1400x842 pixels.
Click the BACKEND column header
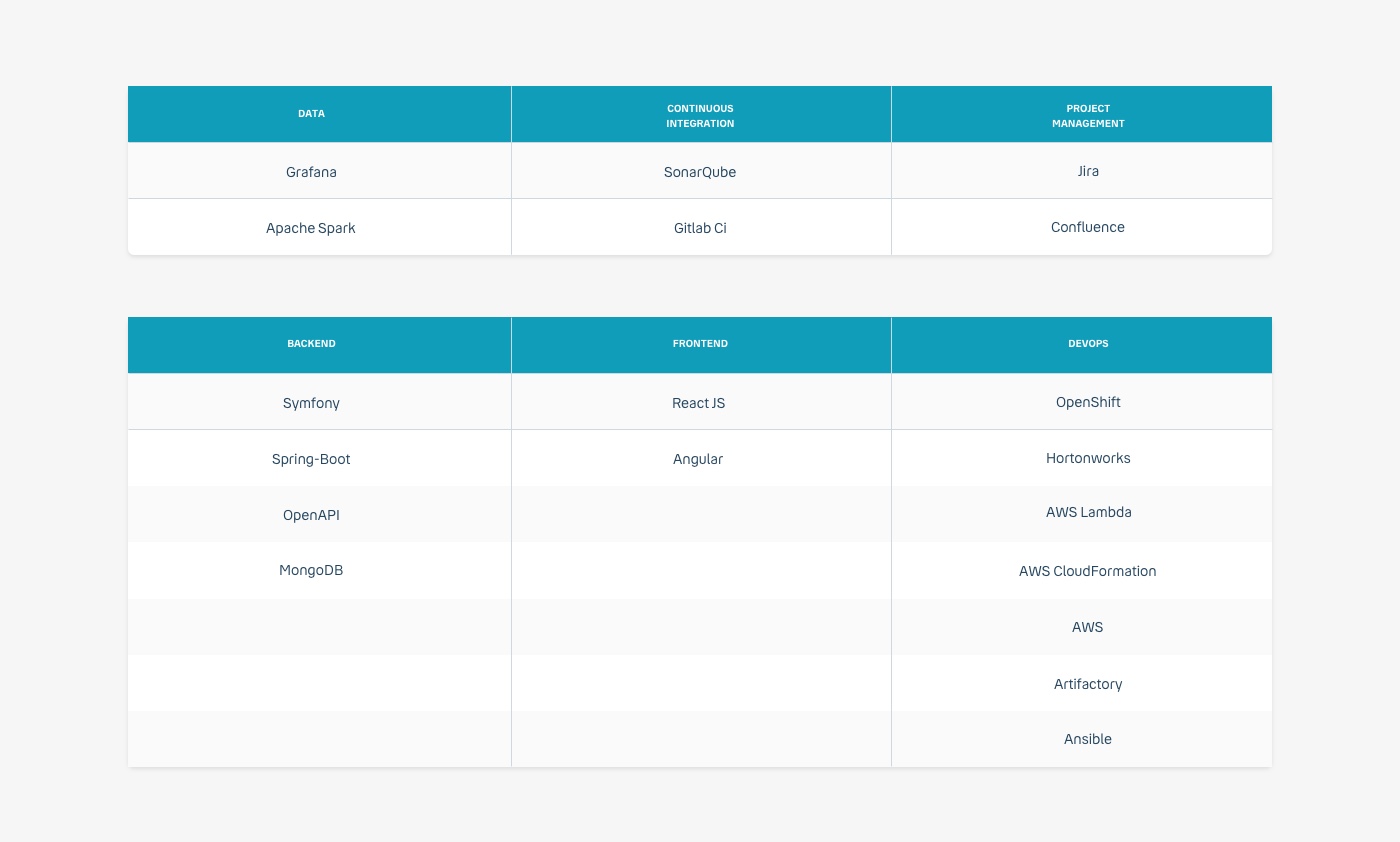coord(319,345)
